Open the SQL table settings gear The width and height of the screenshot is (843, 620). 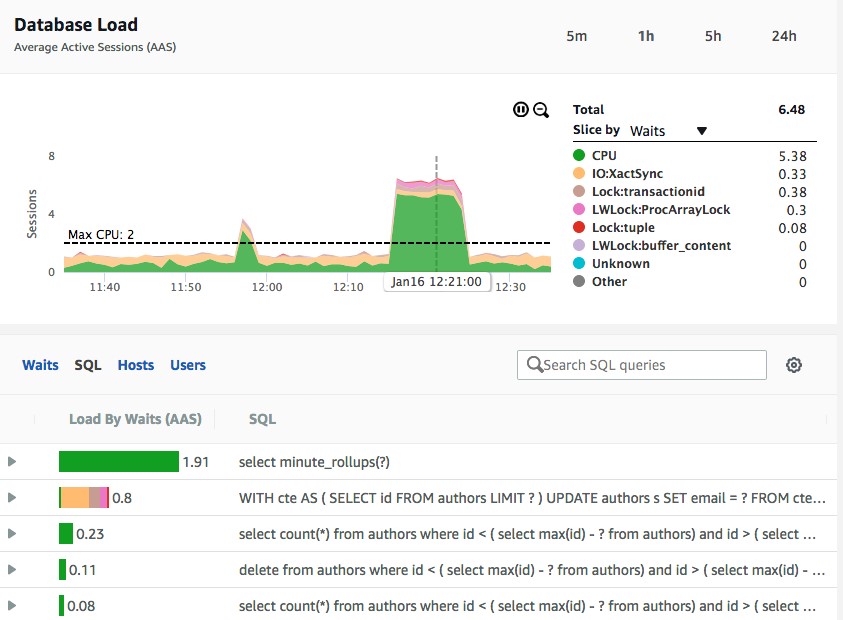794,365
